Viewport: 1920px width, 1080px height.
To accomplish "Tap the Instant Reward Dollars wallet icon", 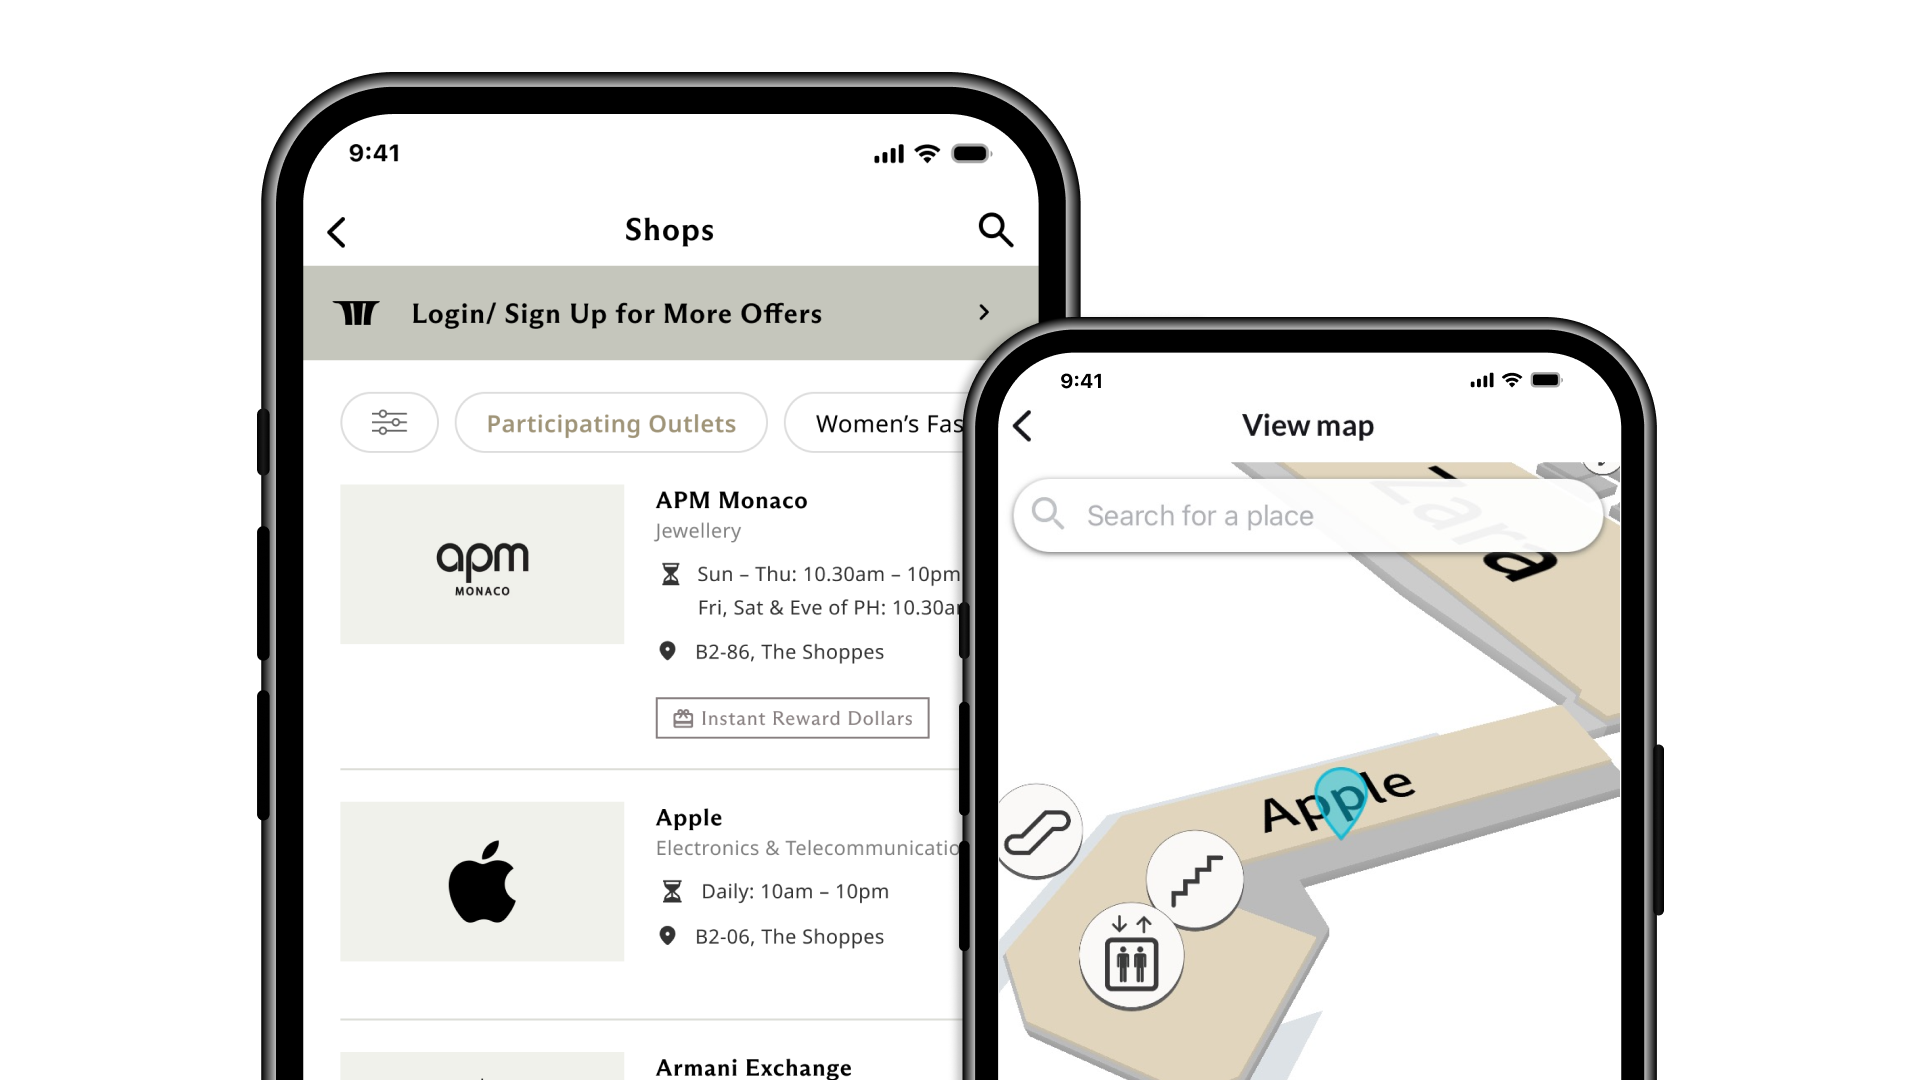I will (x=682, y=717).
